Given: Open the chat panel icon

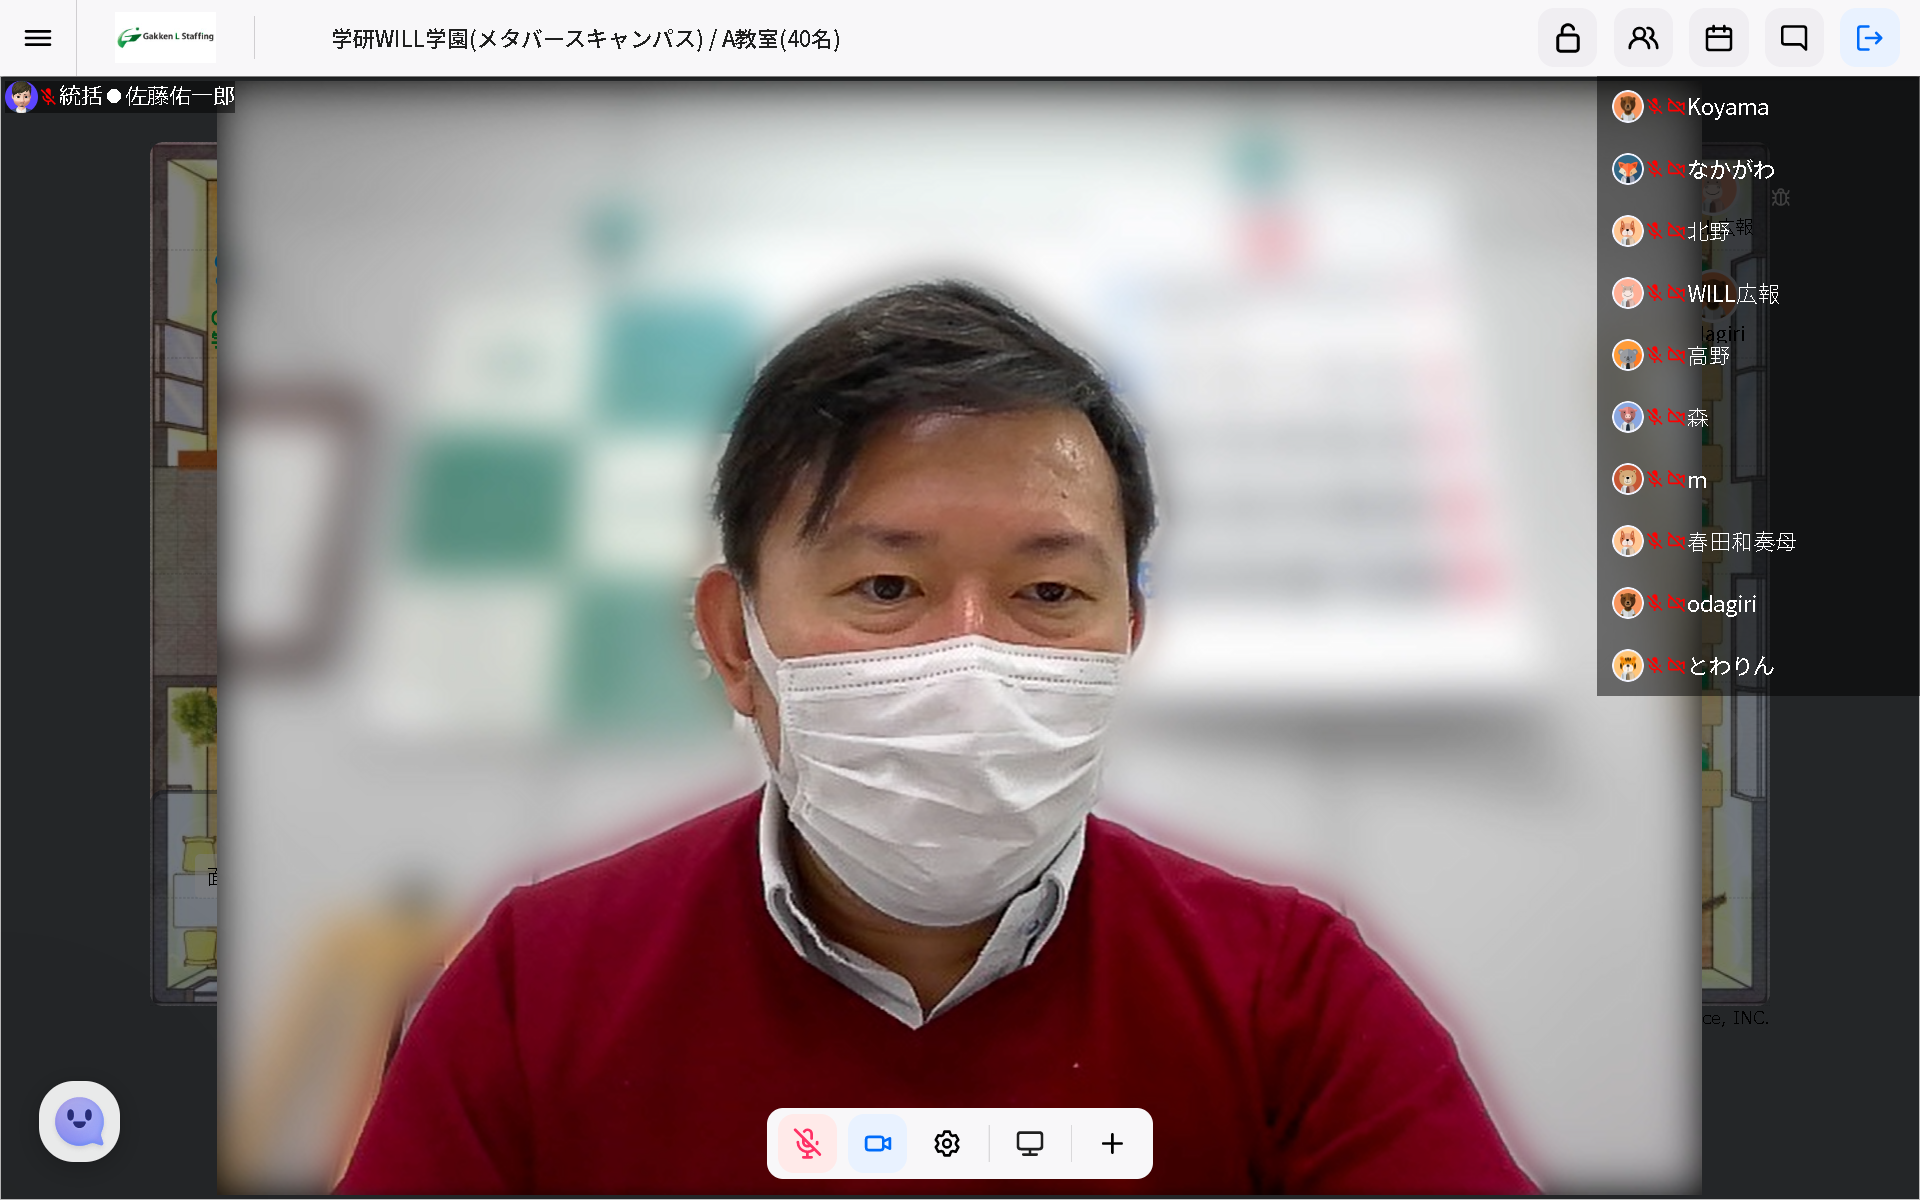Looking at the screenshot, I should point(1794,38).
